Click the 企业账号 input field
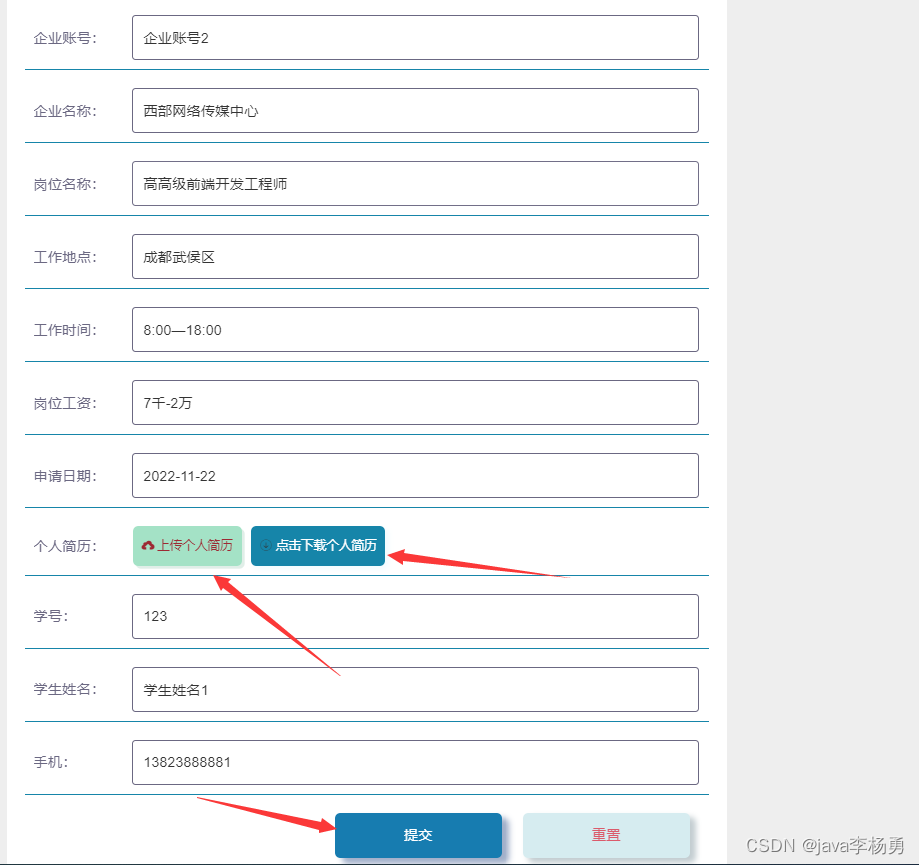 [x=415, y=38]
